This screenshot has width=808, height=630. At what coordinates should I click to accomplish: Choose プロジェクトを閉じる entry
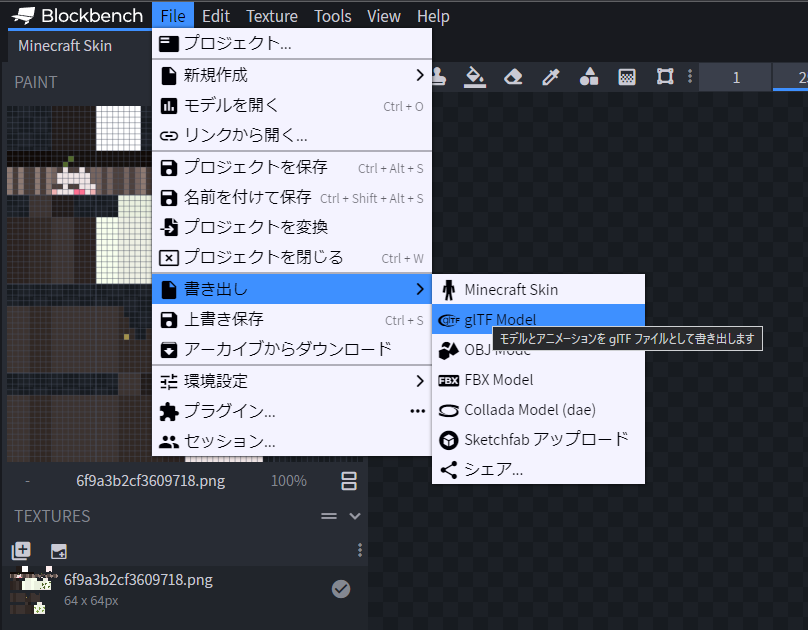292,257
